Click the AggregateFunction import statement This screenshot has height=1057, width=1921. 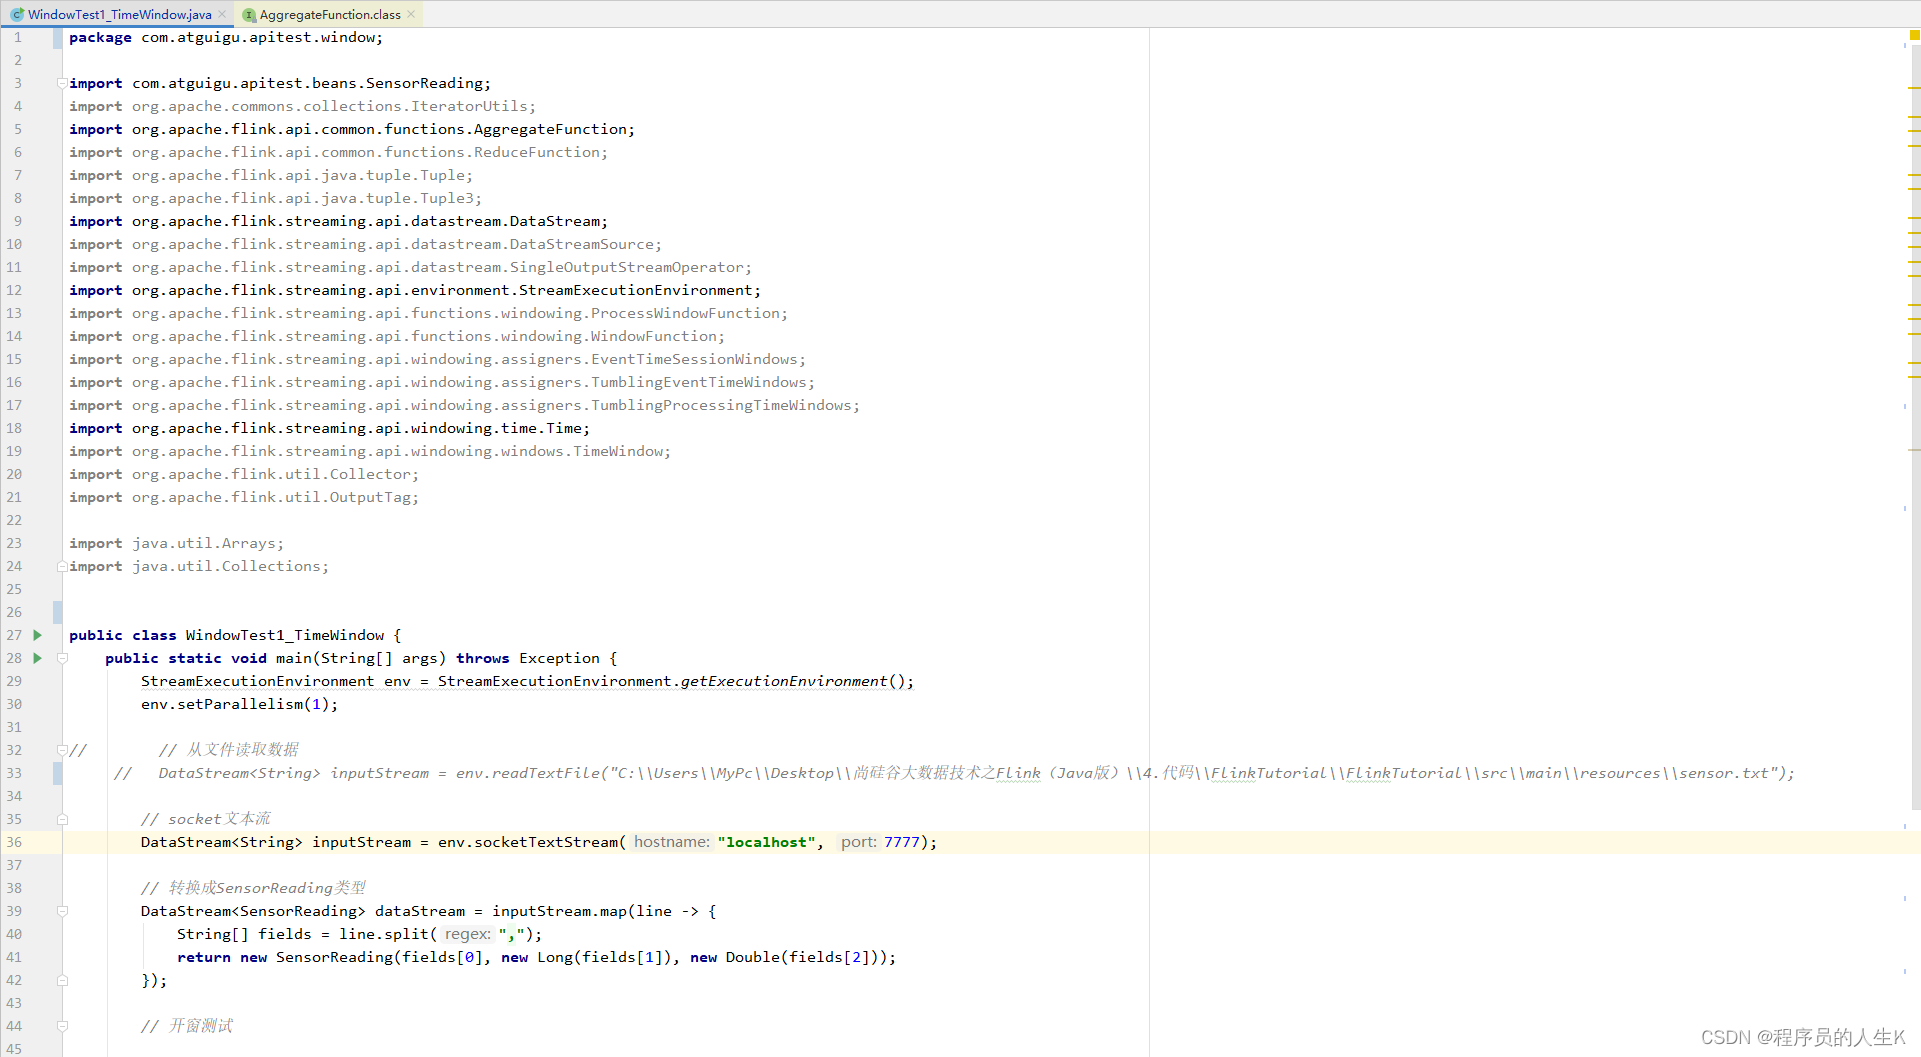pyautogui.click(x=352, y=129)
